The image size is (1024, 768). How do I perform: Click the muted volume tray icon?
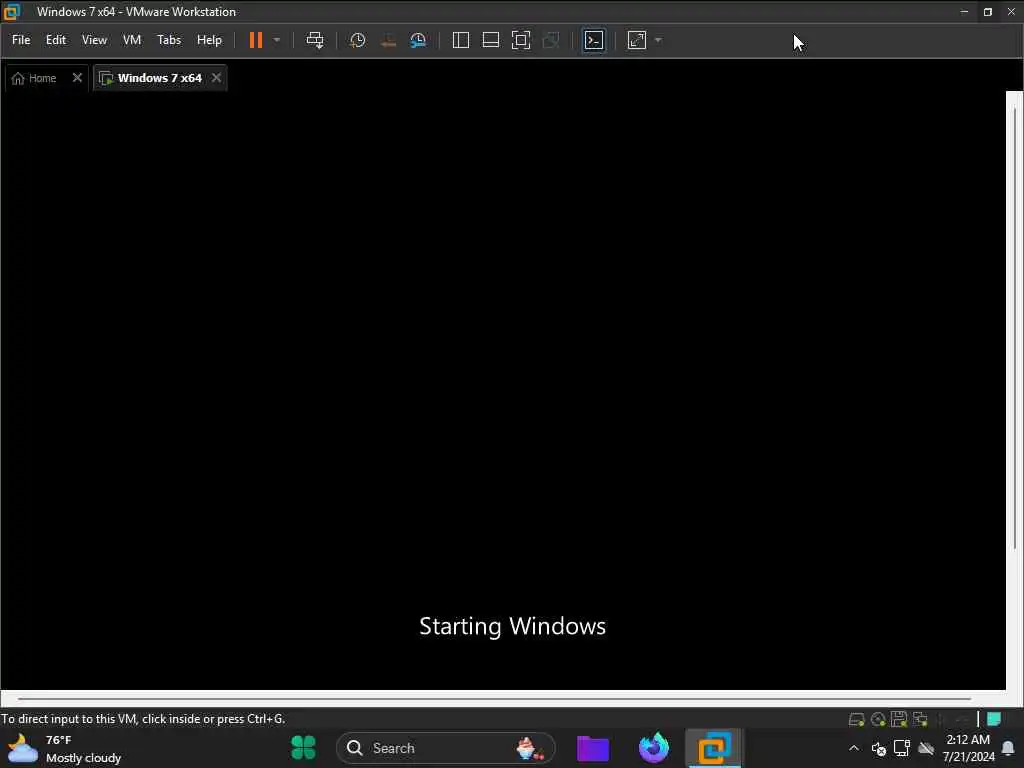pos(878,748)
